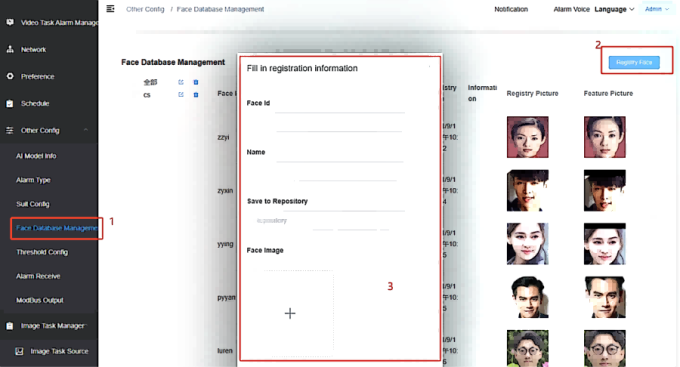The height and width of the screenshot is (367, 680).
Task: Click the Feature Picture column header
Action: click(x=608, y=93)
